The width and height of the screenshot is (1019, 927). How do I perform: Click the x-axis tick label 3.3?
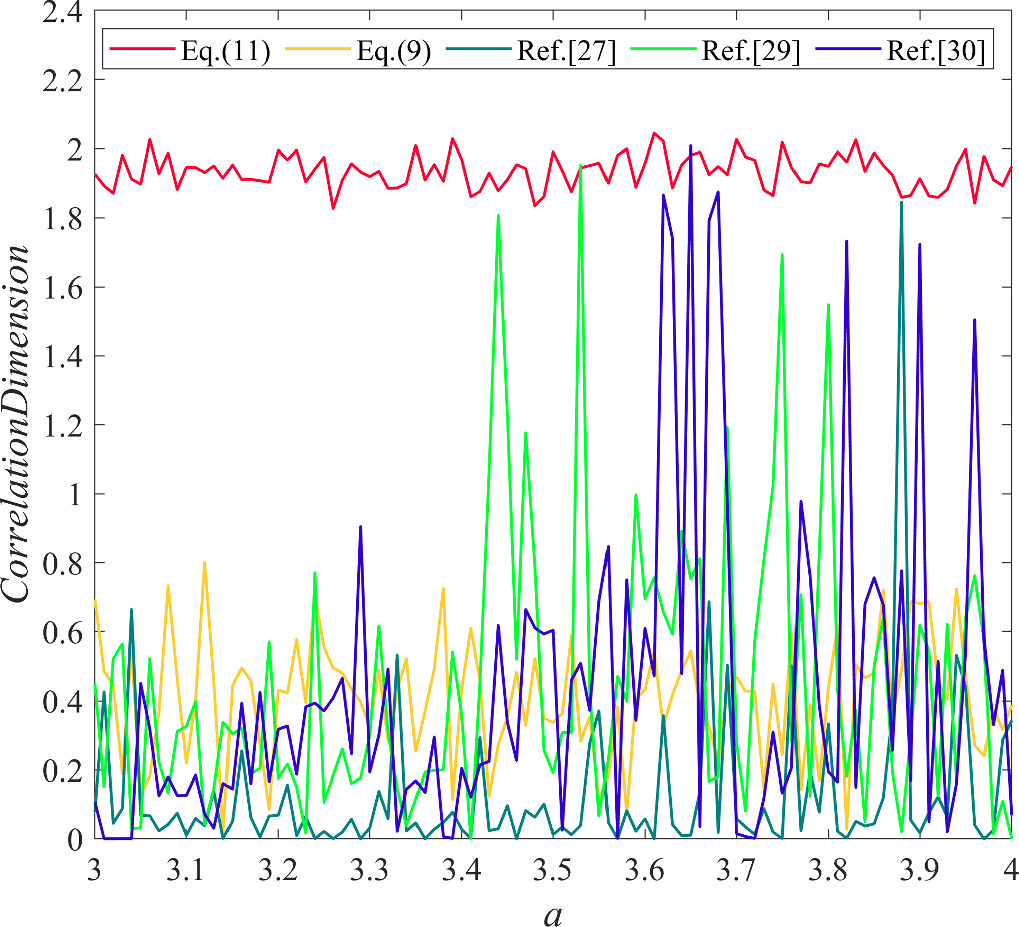(x=369, y=870)
